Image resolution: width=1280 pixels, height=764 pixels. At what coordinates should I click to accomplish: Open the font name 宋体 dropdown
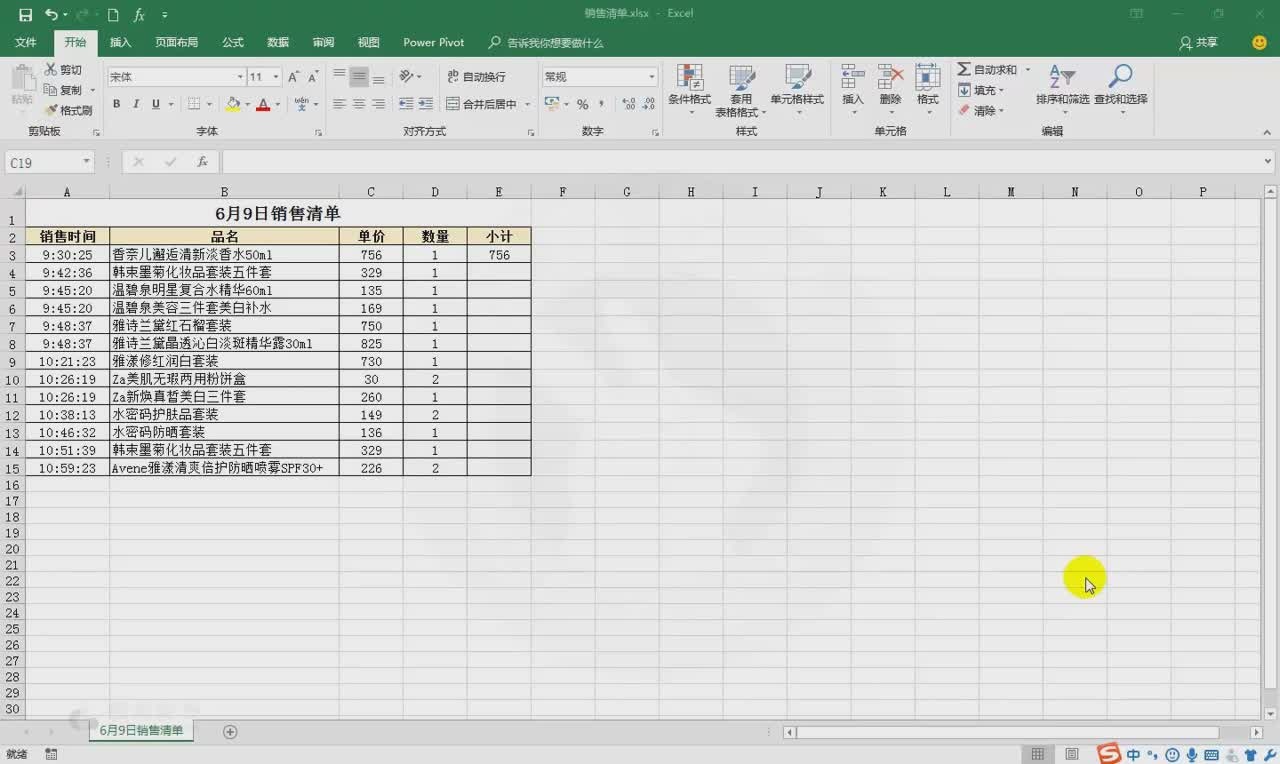(240, 77)
